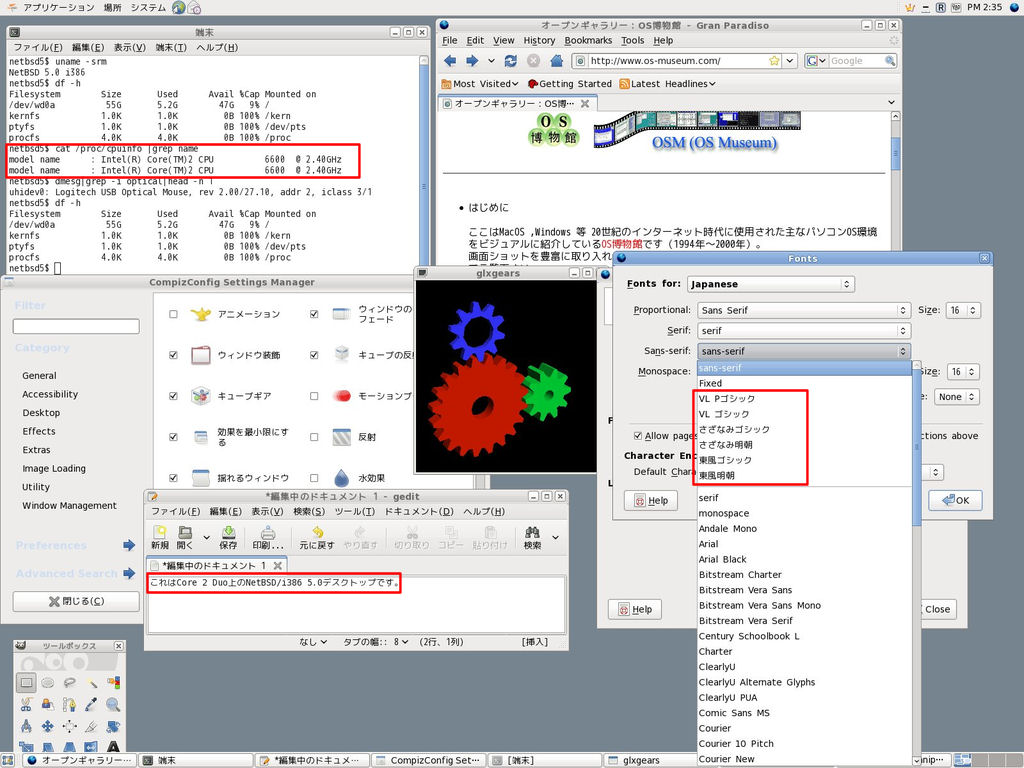Enable the 反射 plugin checkbox

click(x=314, y=437)
